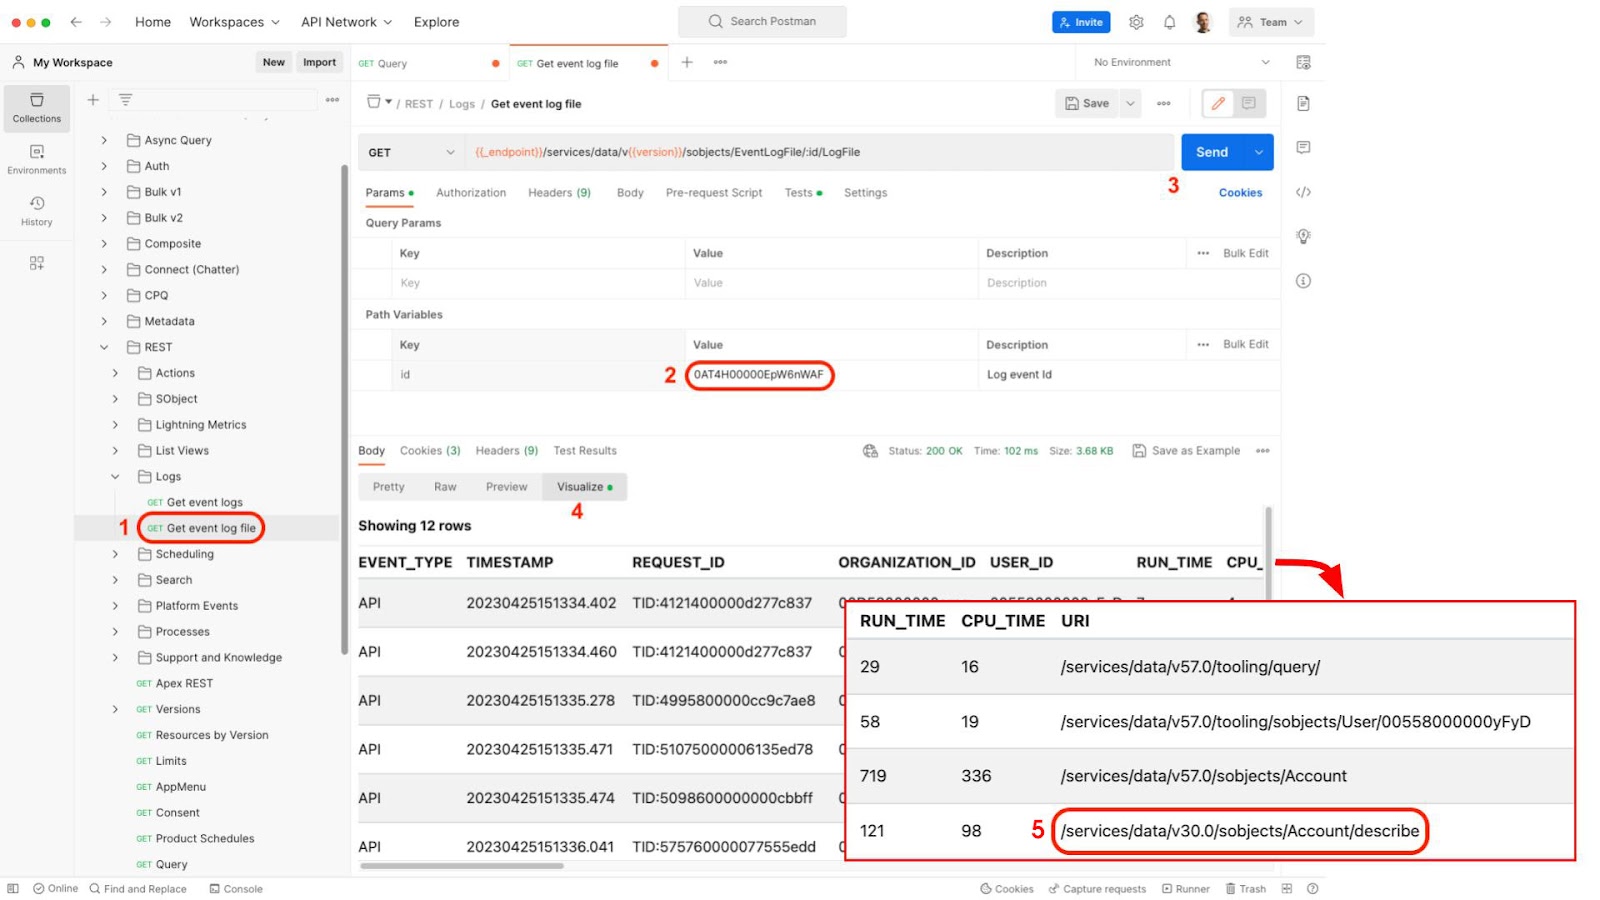This screenshot has width=1600, height=900.
Task: Open Find and Replace in status bar
Action: click(138, 888)
